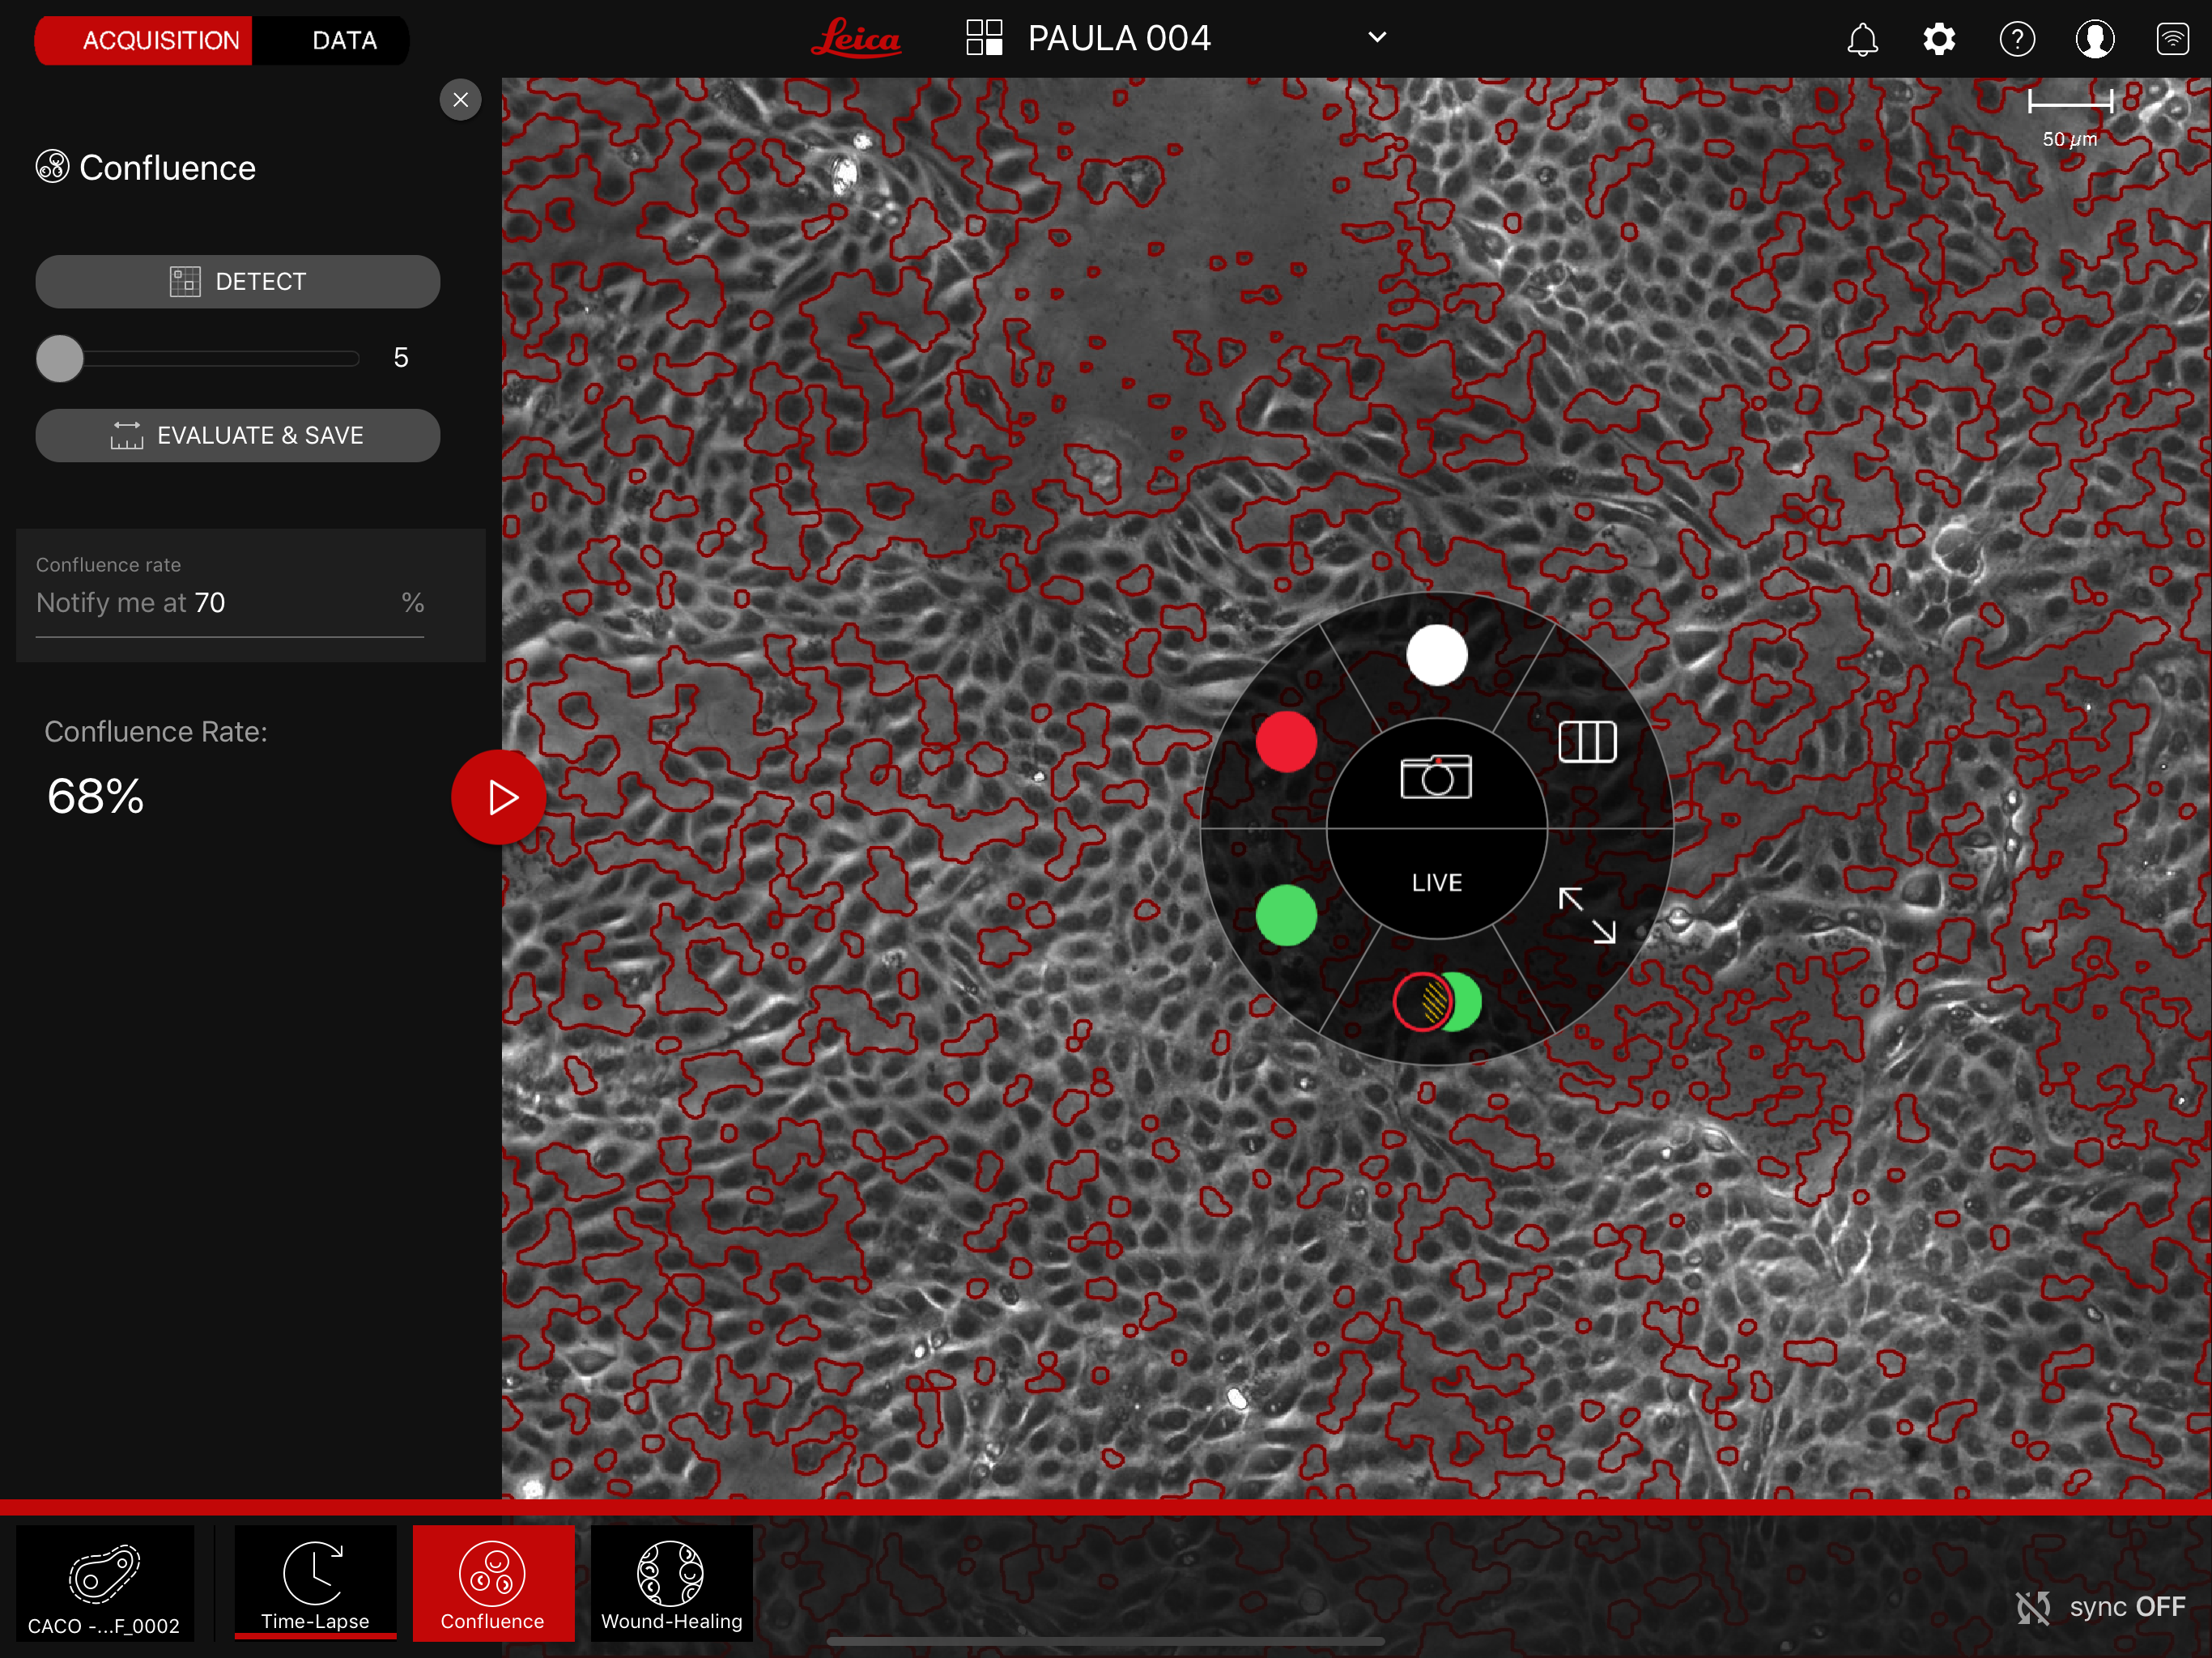Image resolution: width=2212 pixels, height=1658 pixels.
Task: Switch to the ACQUISITION mode tab
Action: point(145,40)
